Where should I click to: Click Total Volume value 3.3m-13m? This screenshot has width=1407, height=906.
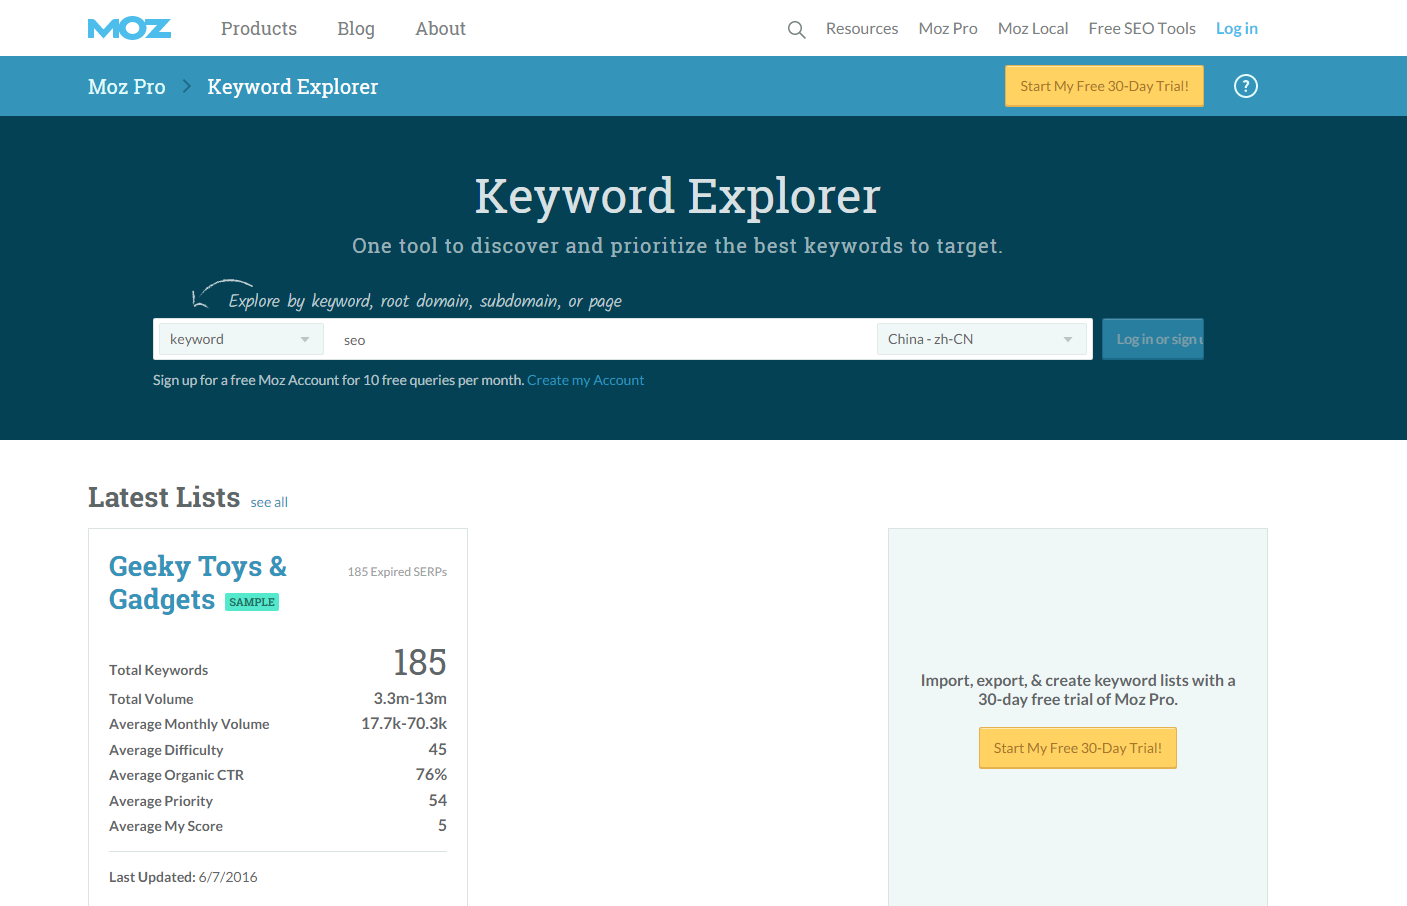coord(410,698)
